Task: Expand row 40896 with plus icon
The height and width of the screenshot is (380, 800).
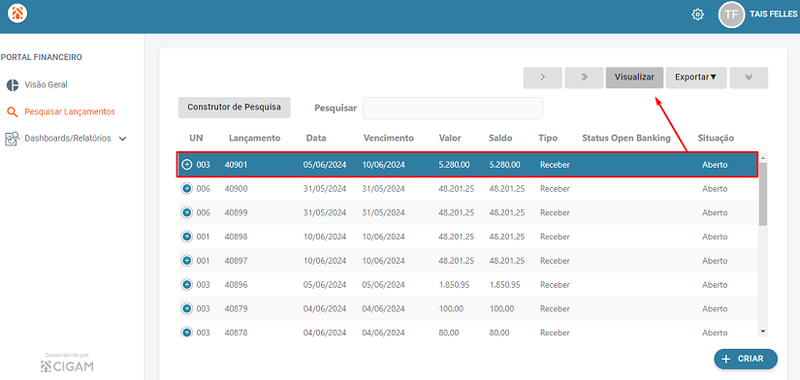Action: (186, 285)
